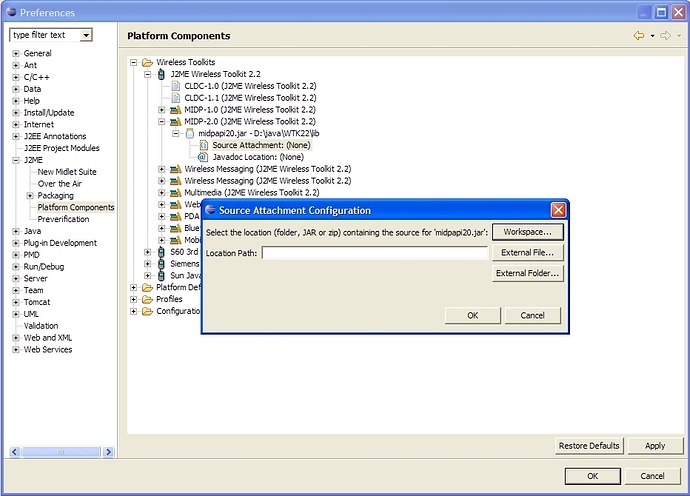Collapse the J2ME preferences category
This screenshot has width=690, height=496.
[x=16, y=160]
